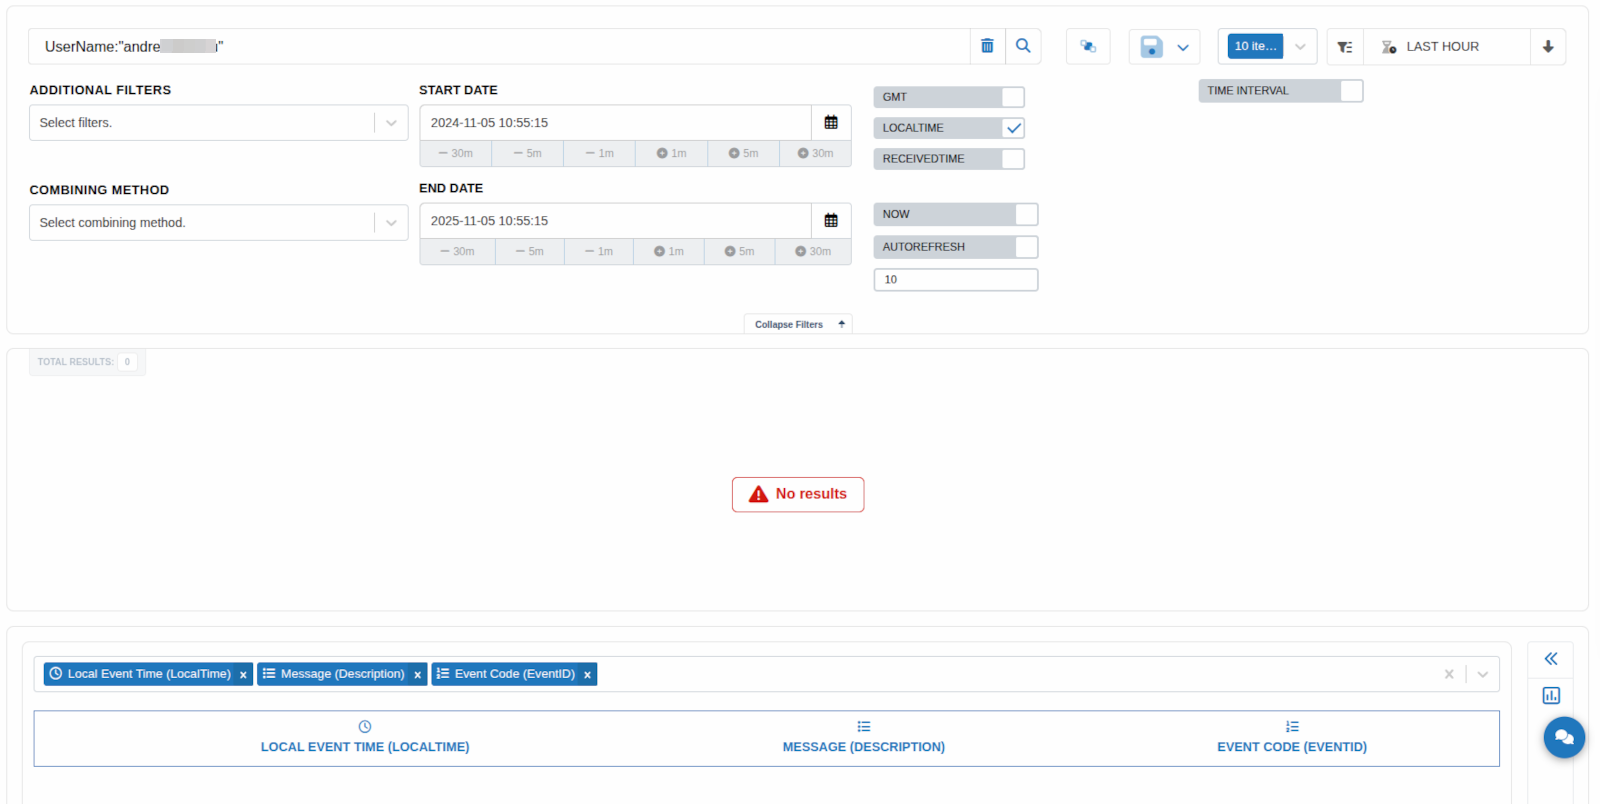Open the end date calendar picker
The height and width of the screenshot is (804, 1600).
(831, 221)
